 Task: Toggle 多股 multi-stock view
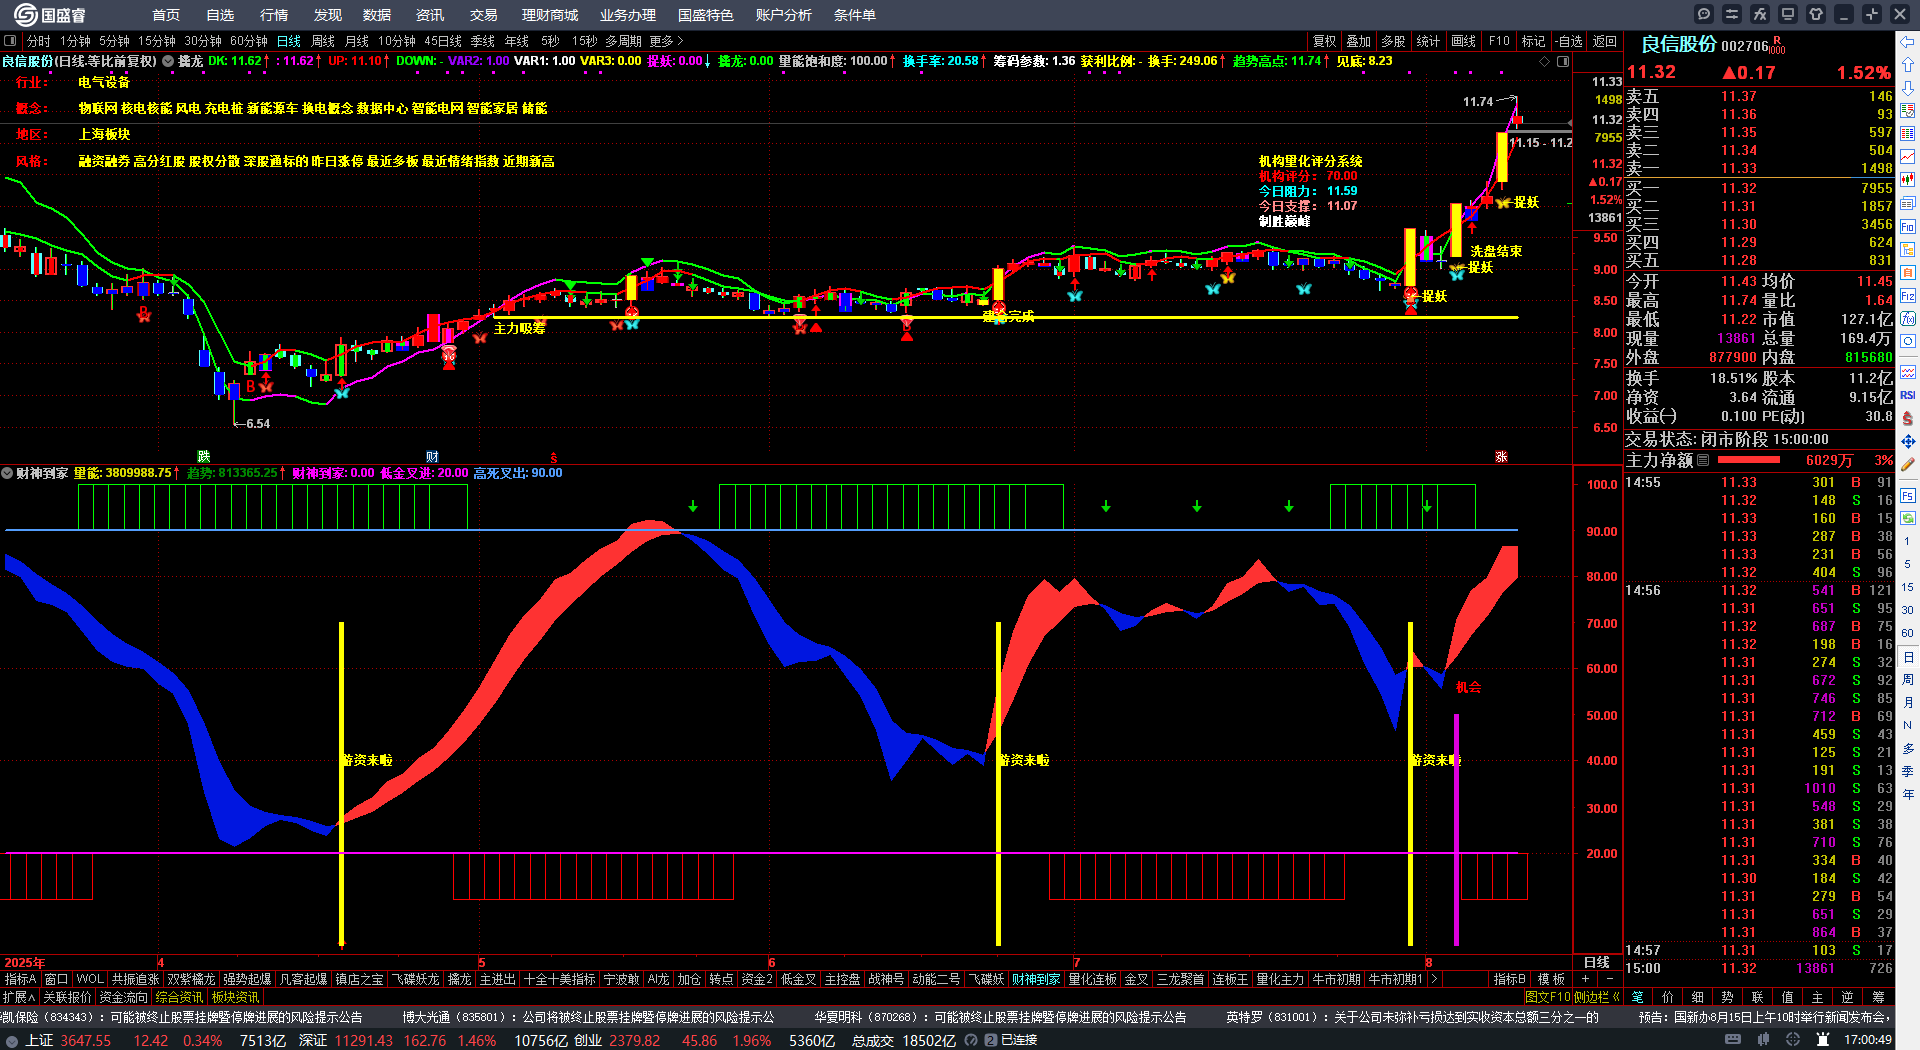pos(1393,41)
